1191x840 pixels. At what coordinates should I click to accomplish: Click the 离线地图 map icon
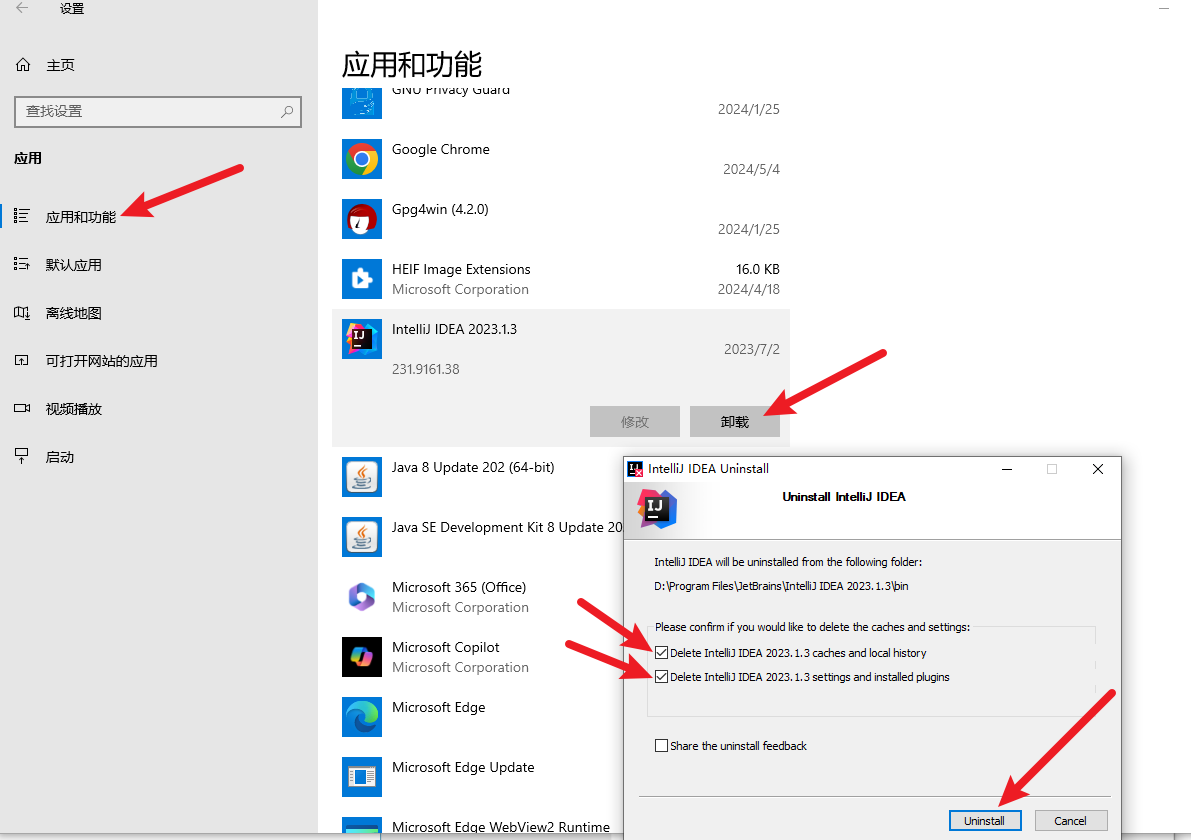pos(22,312)
